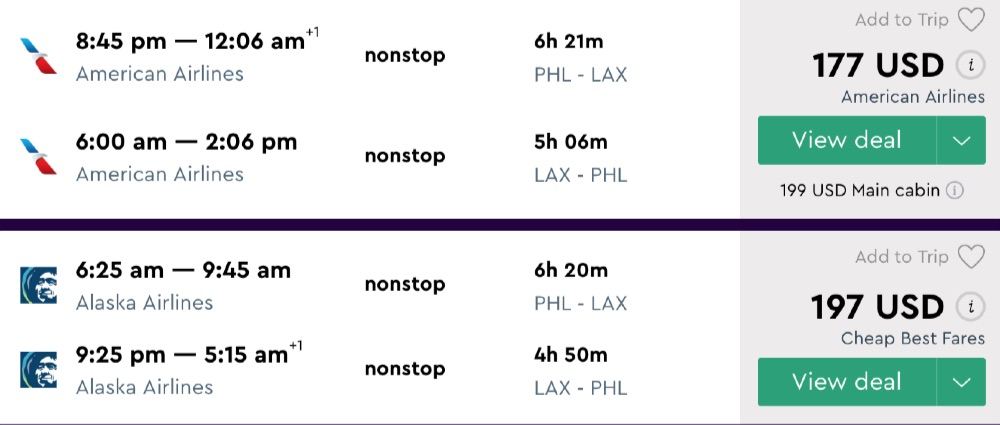Save the 197 USD flight with the heart icon
Screen dimensions: 1000x425
[x=970, y=257]
